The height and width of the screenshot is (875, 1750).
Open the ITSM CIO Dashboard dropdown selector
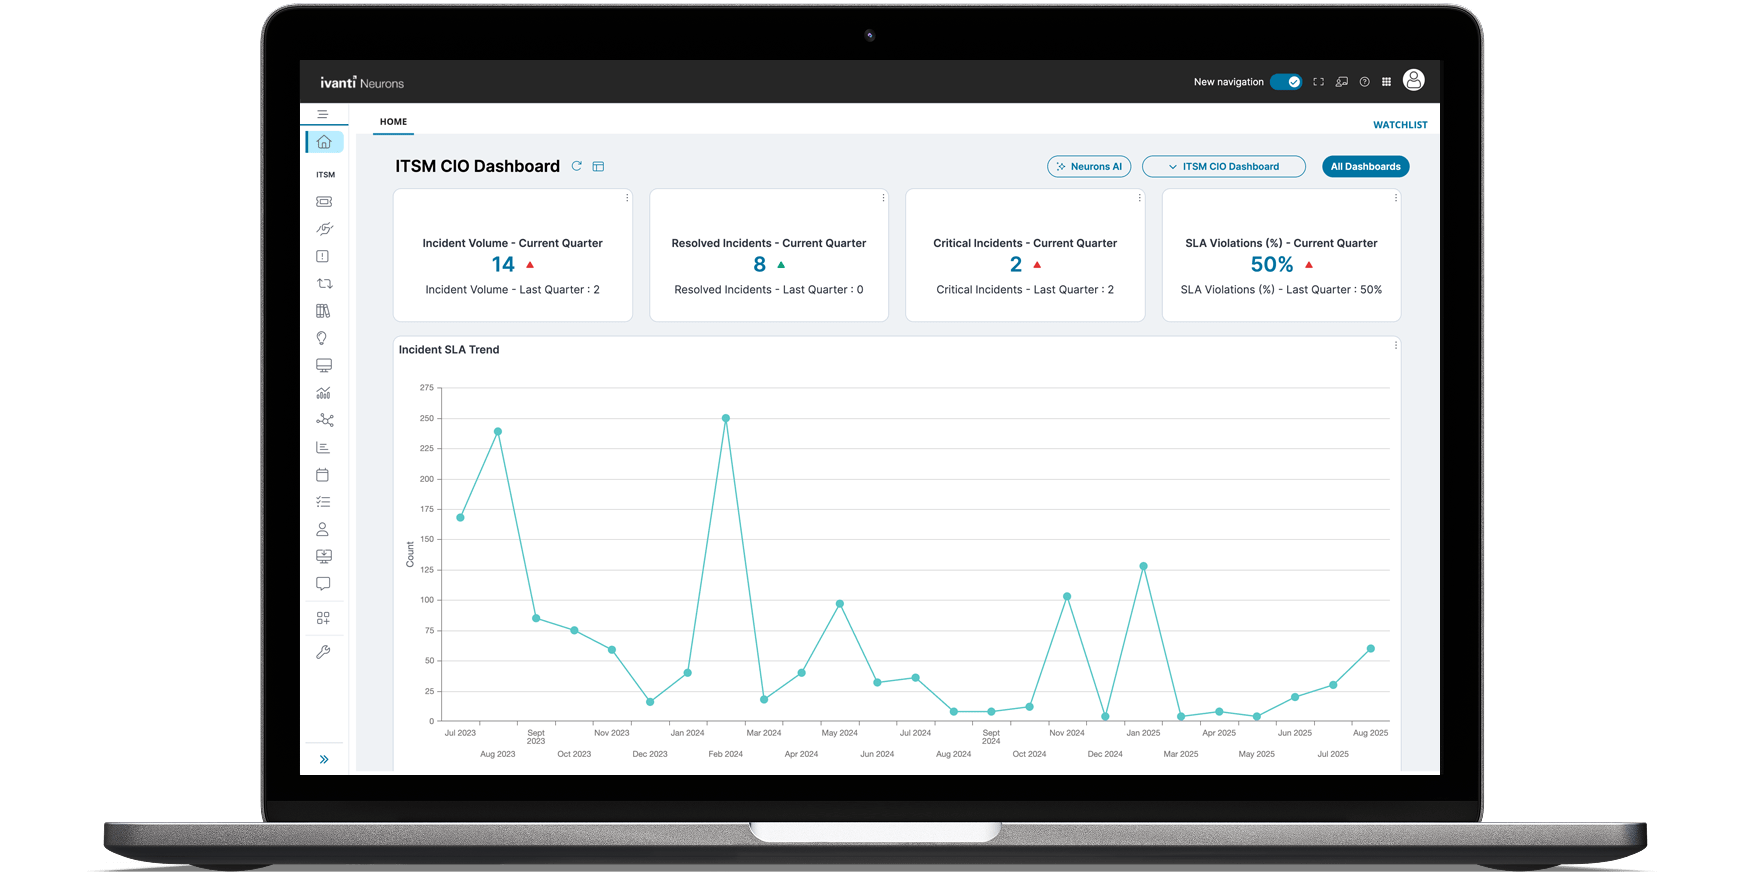click(1223, 167)
